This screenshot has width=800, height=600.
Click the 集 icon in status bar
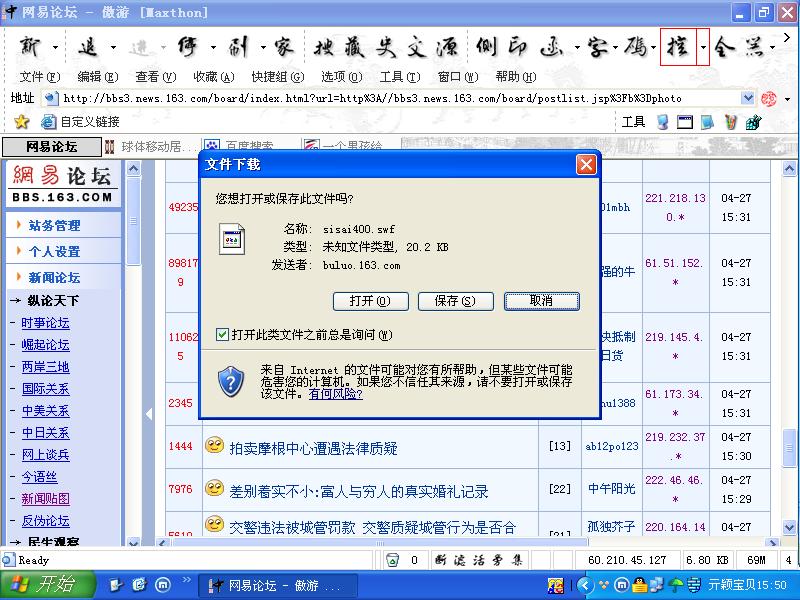517,560
